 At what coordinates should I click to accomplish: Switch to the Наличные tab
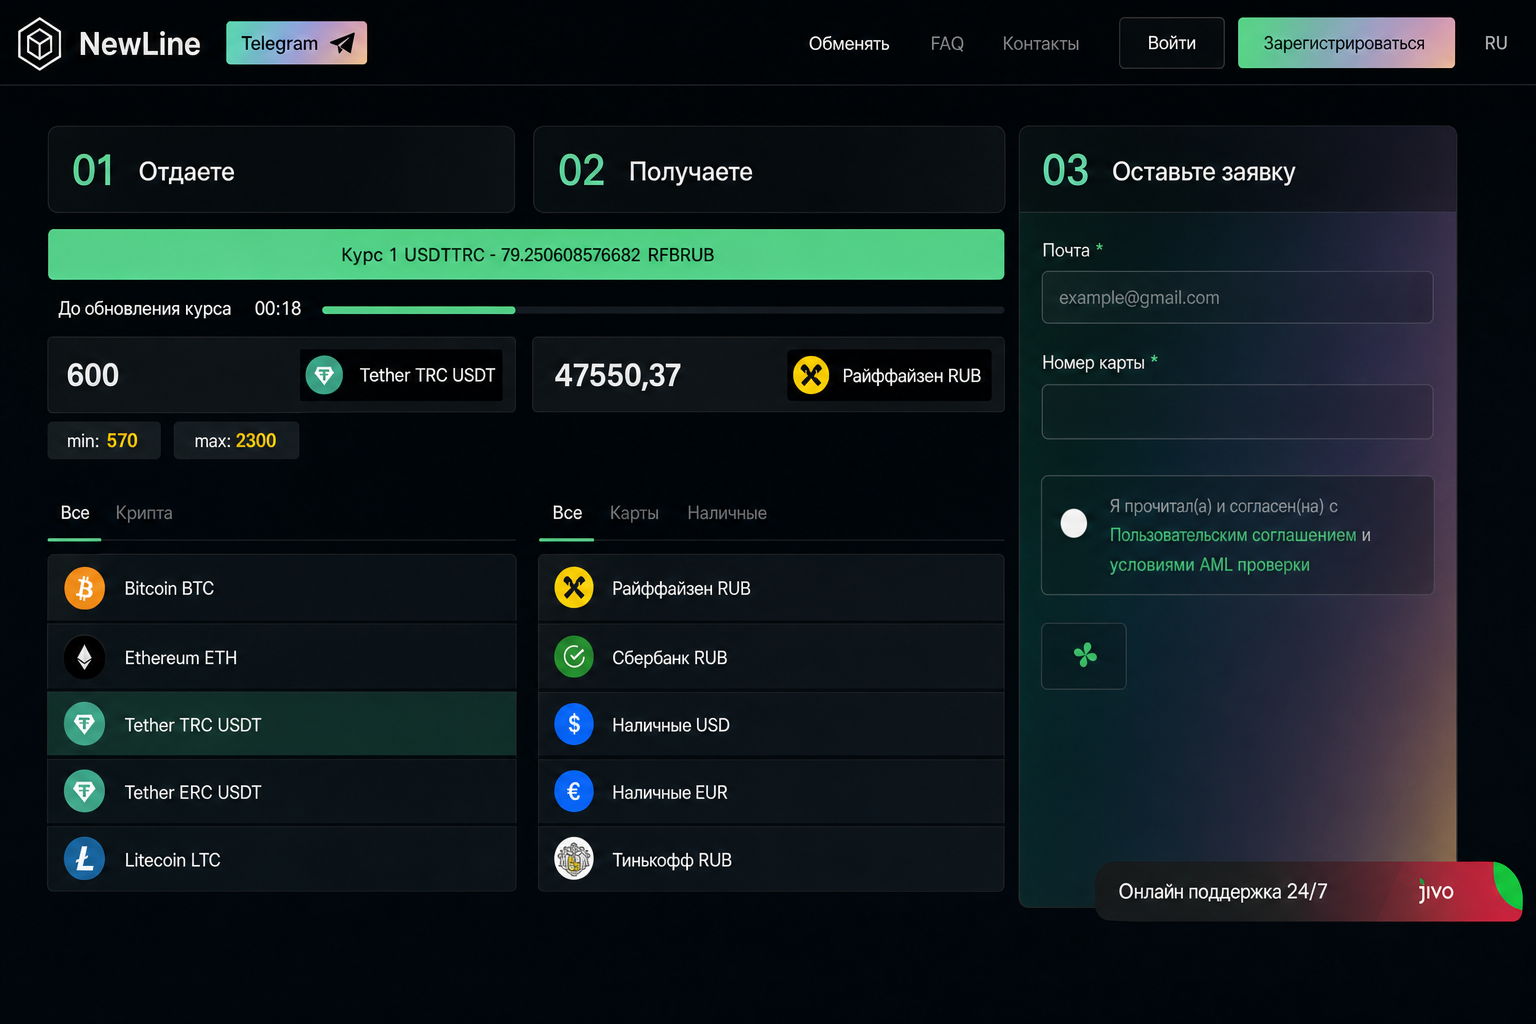727,513
